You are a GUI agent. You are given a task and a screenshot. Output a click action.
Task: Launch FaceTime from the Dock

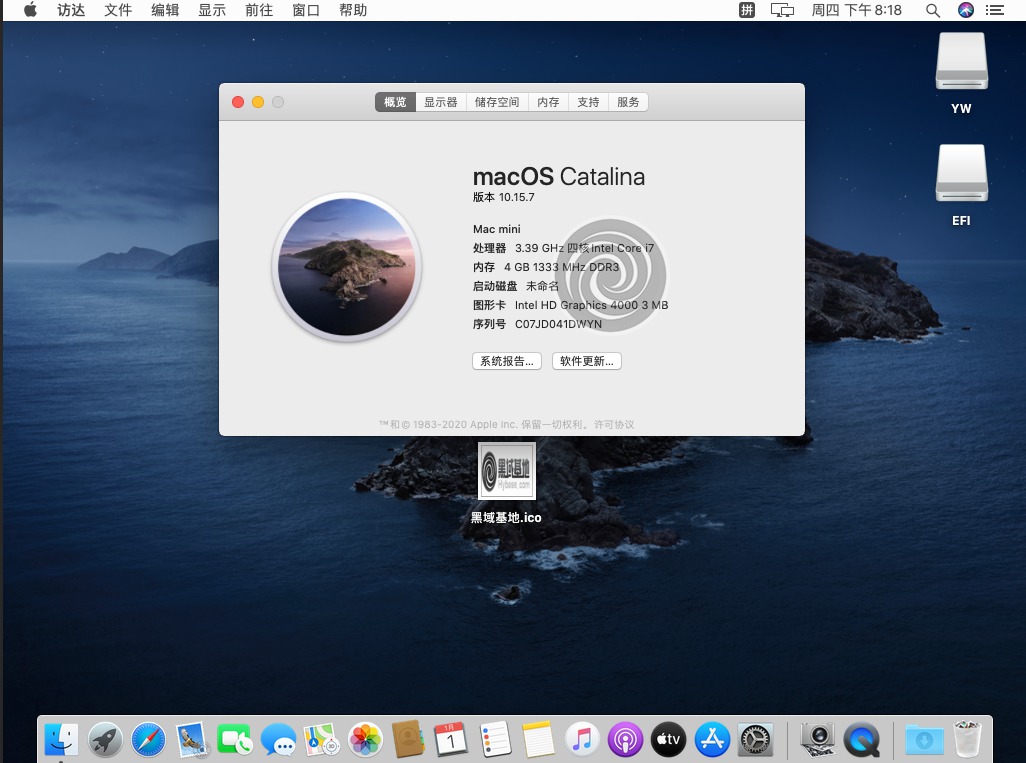coord(234,740)
